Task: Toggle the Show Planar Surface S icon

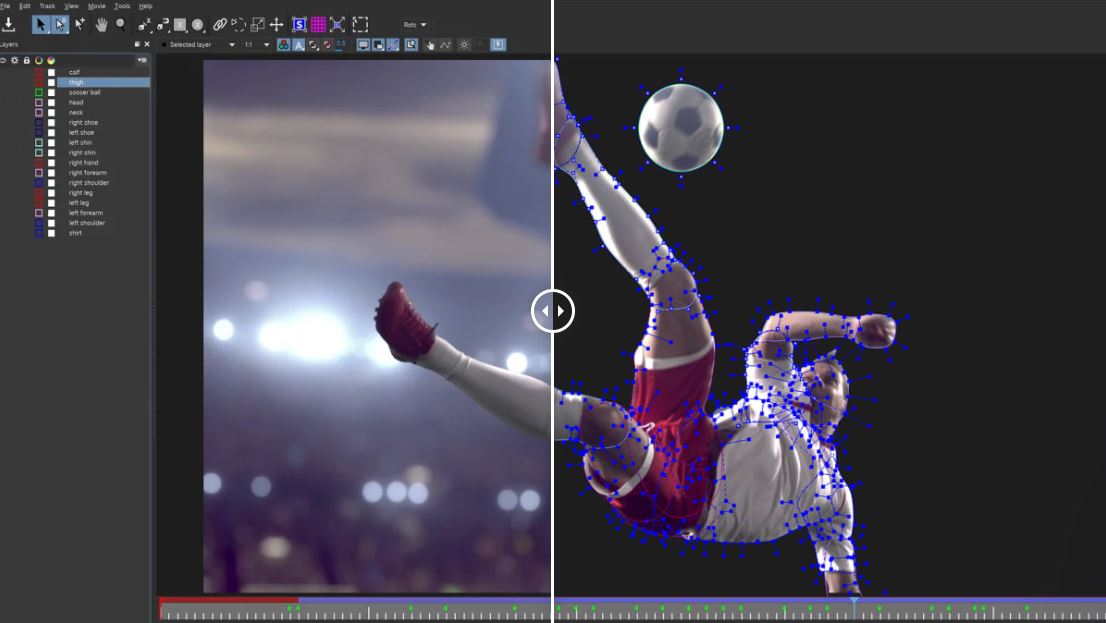Action: 299,25
